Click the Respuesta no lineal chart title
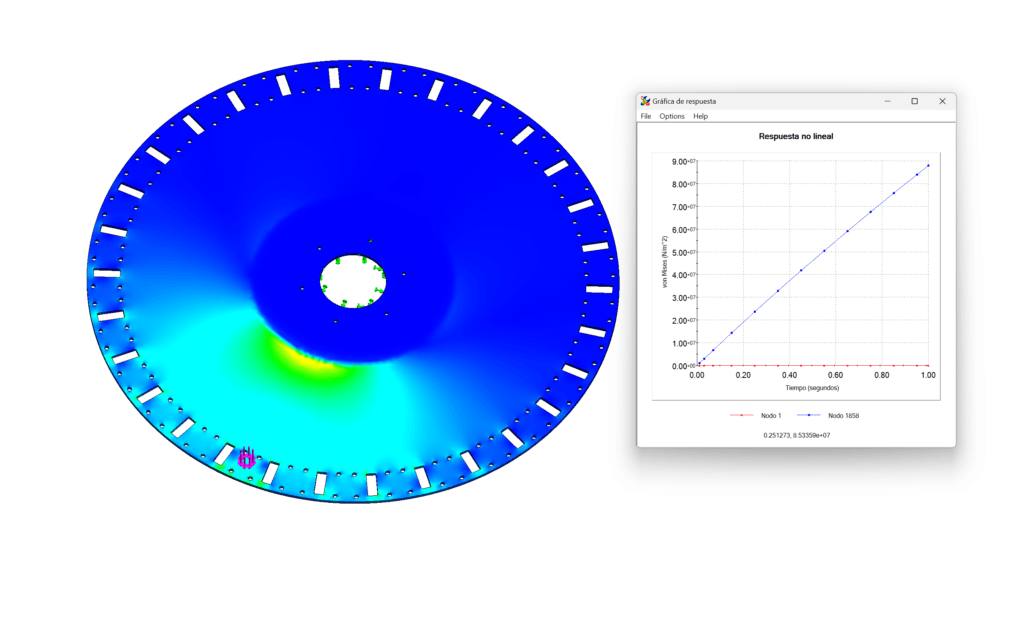Image resolution: width=1024 pixels, height=621 pixels. (795, 136)
